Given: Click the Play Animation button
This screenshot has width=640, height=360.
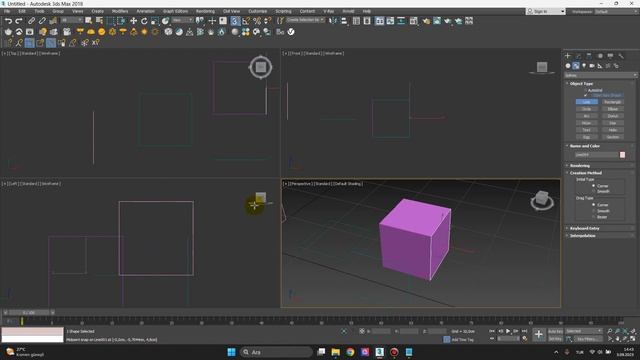Looking at the screenshot, I should coord(508,331).
